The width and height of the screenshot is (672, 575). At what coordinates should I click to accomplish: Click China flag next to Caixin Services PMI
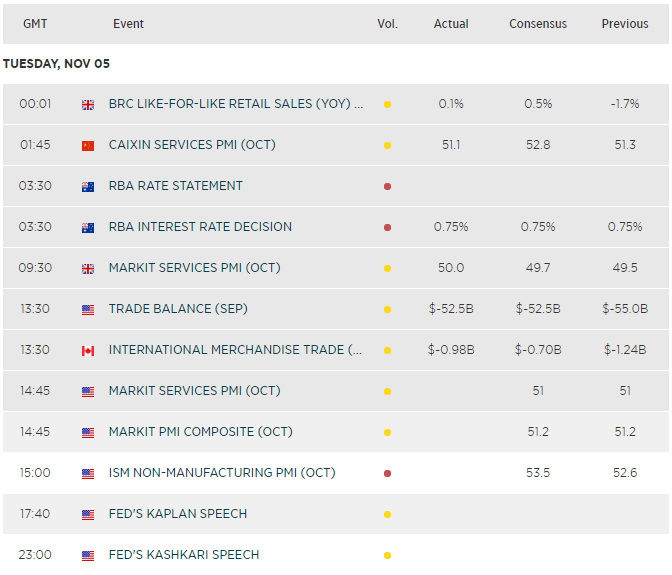pyautogui.click(x=88, y=145)
